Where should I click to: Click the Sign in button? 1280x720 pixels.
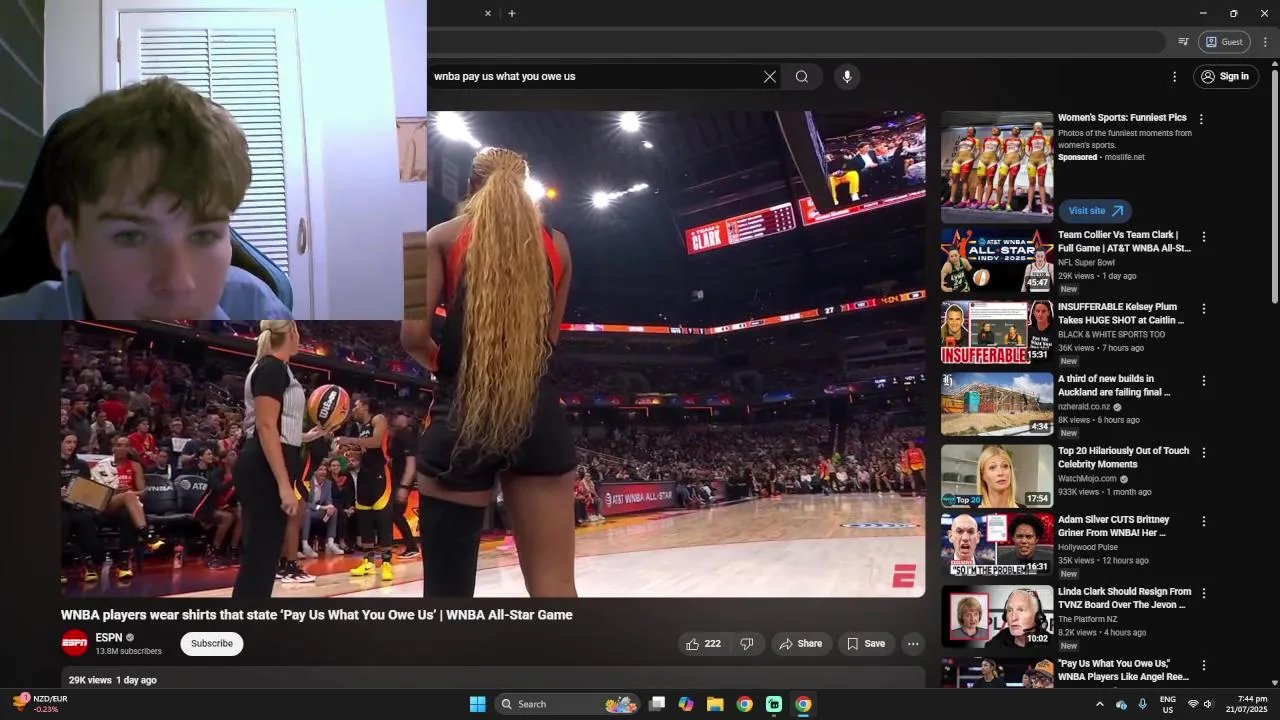(1225, 76)
